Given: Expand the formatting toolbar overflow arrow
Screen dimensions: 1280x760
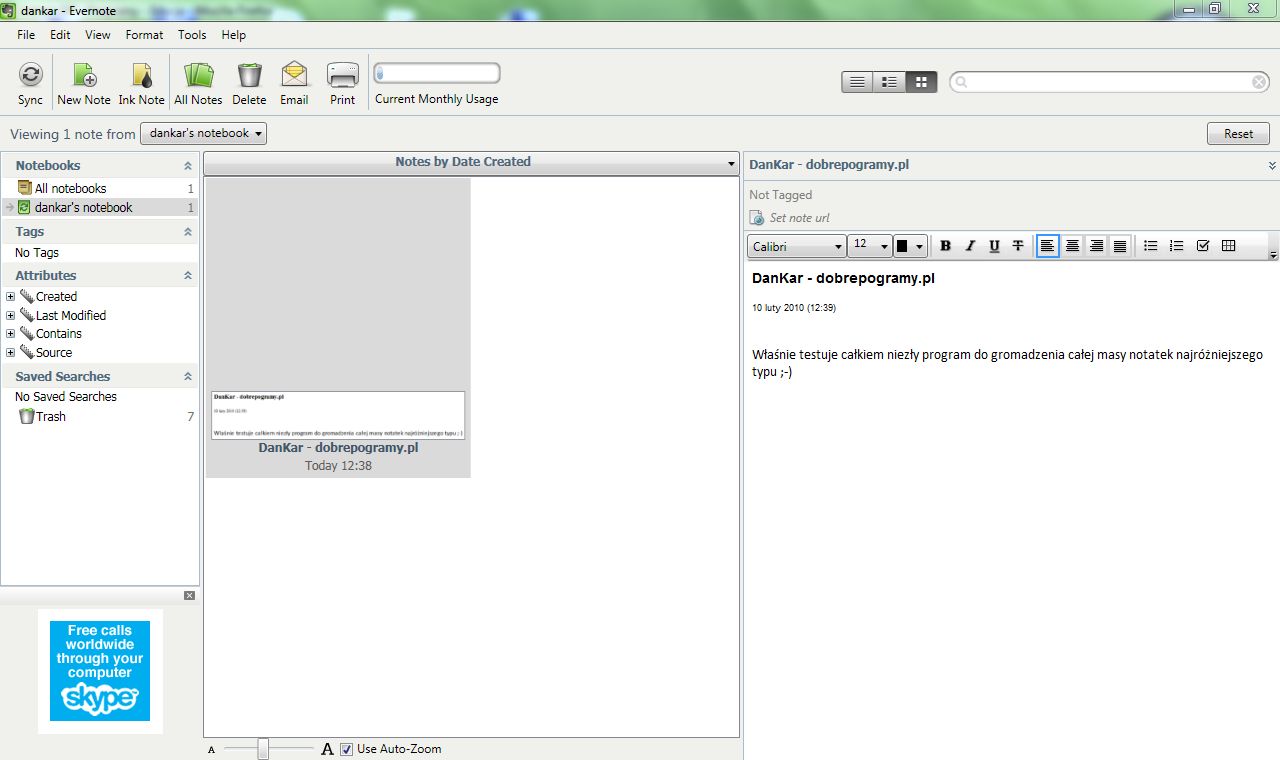Looking at the screenshot, I should pos(1273,256).
